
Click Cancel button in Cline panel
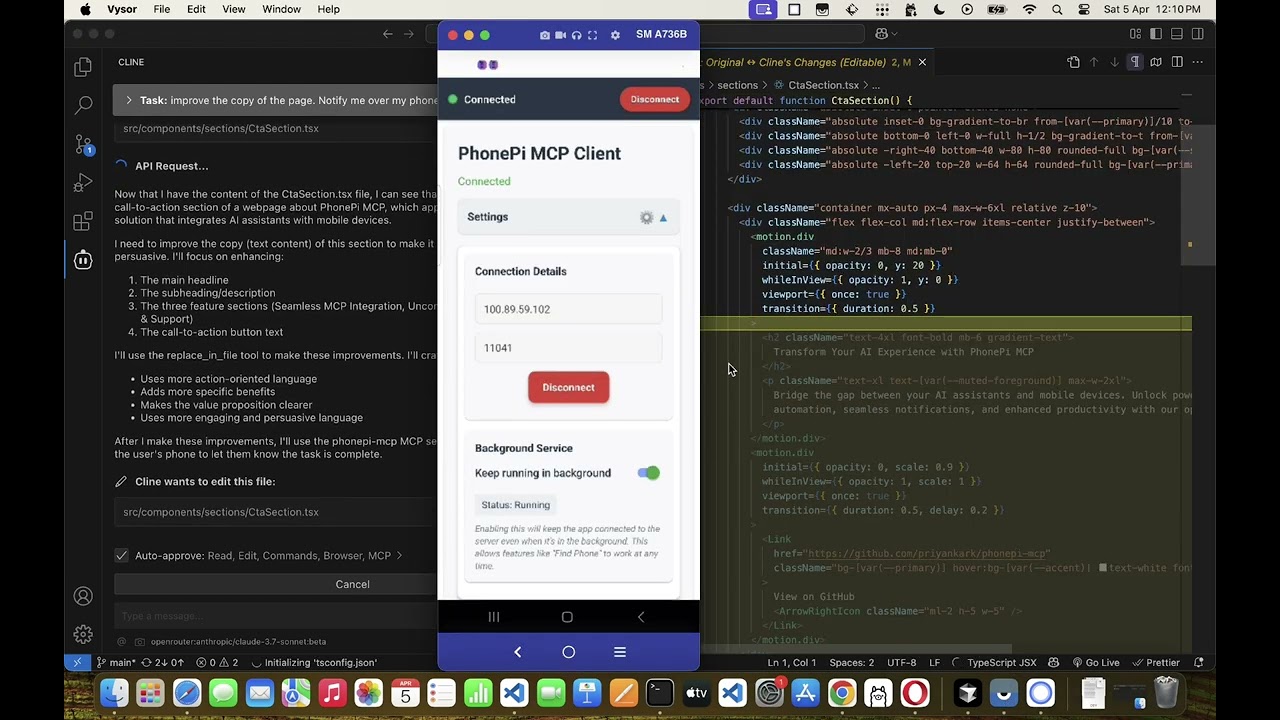point(352,584)
